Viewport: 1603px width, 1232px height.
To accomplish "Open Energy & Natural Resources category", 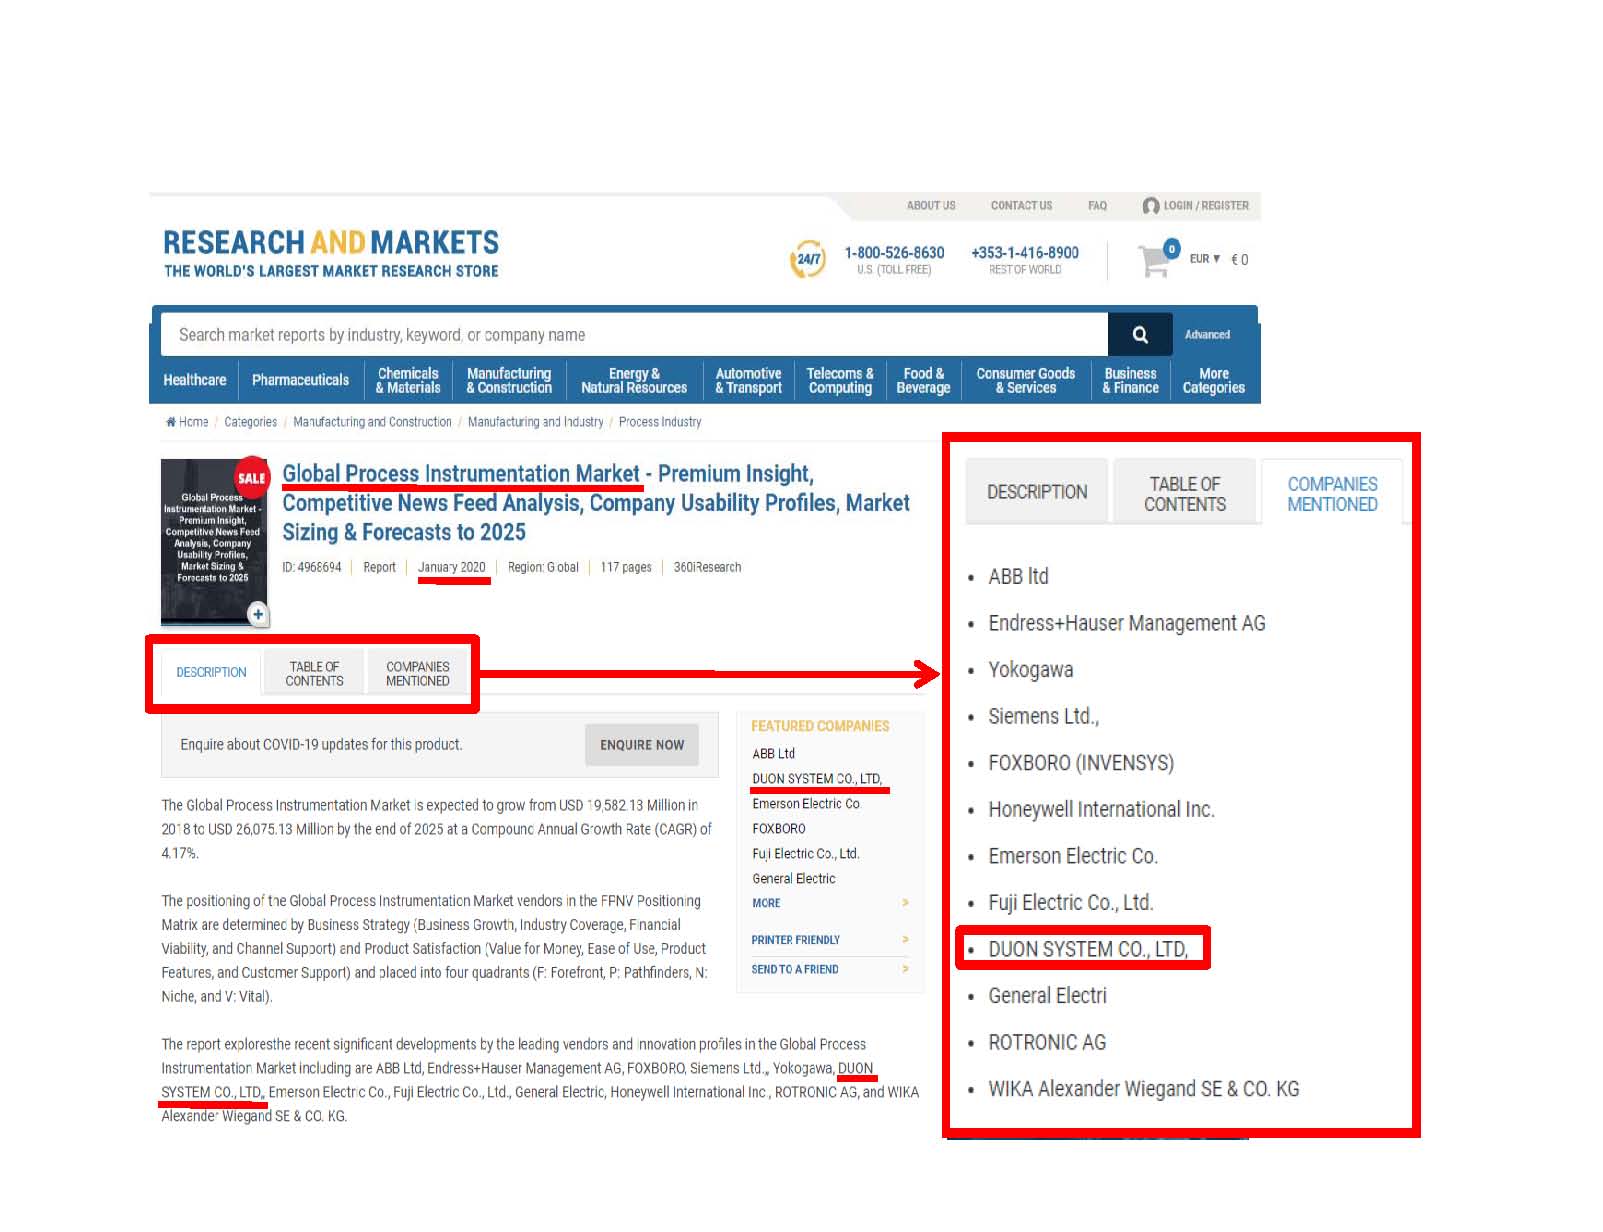I will [634, 381].
